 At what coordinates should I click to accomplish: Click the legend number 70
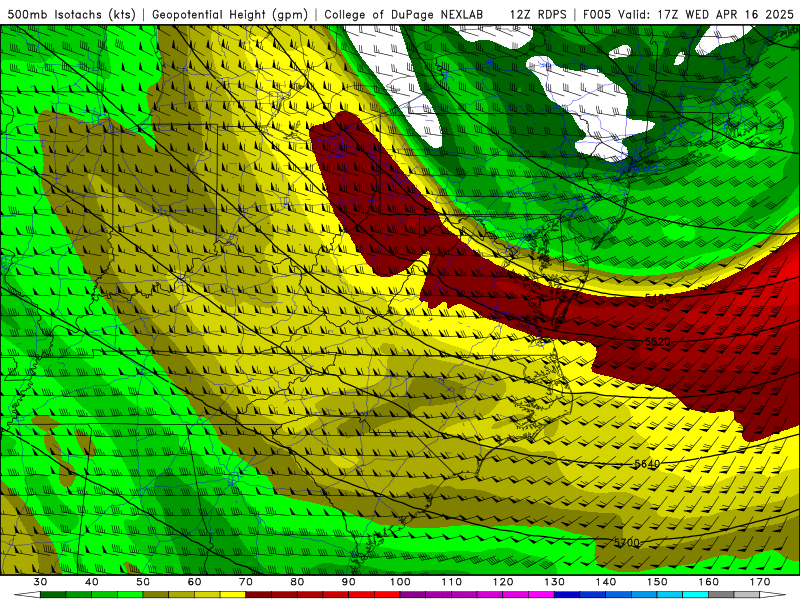tap(246, 582)
